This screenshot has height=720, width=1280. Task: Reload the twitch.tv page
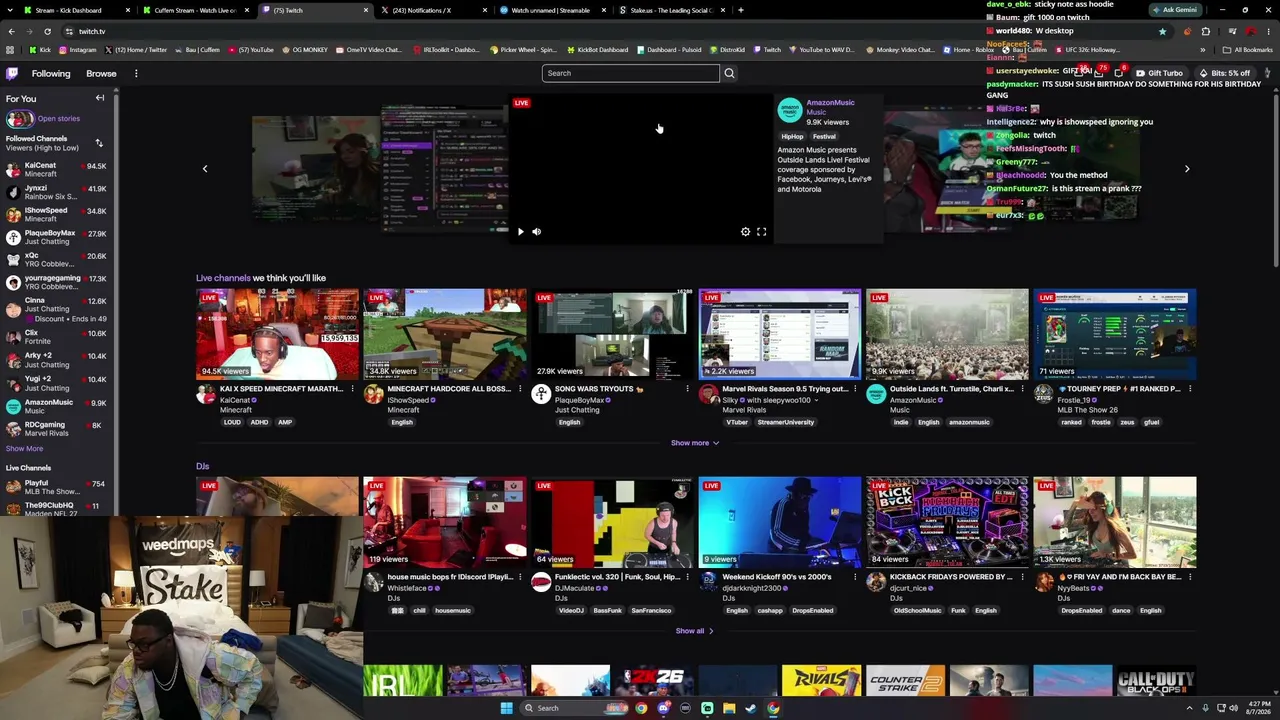(47, 31)
